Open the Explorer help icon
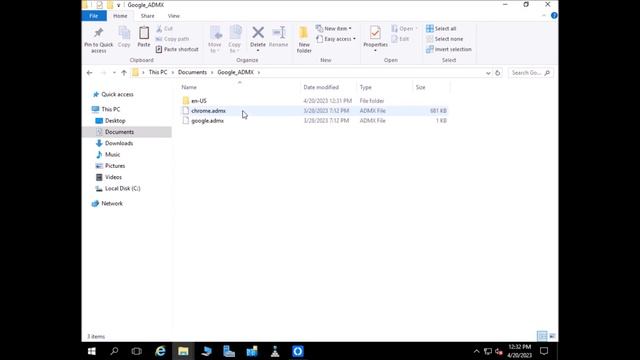This screenshot has height=360, width=640. (x=554, y=16)
